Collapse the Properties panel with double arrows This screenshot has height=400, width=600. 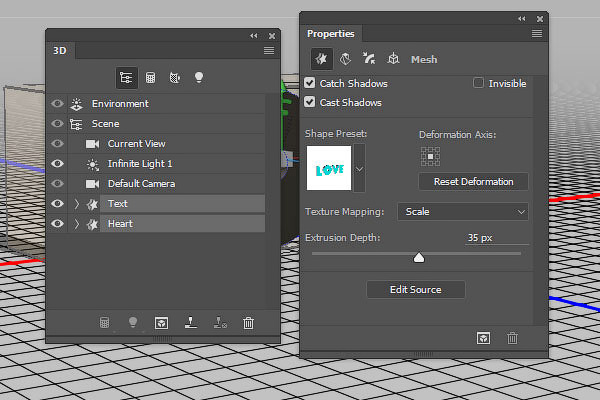(x=522, y=19)
